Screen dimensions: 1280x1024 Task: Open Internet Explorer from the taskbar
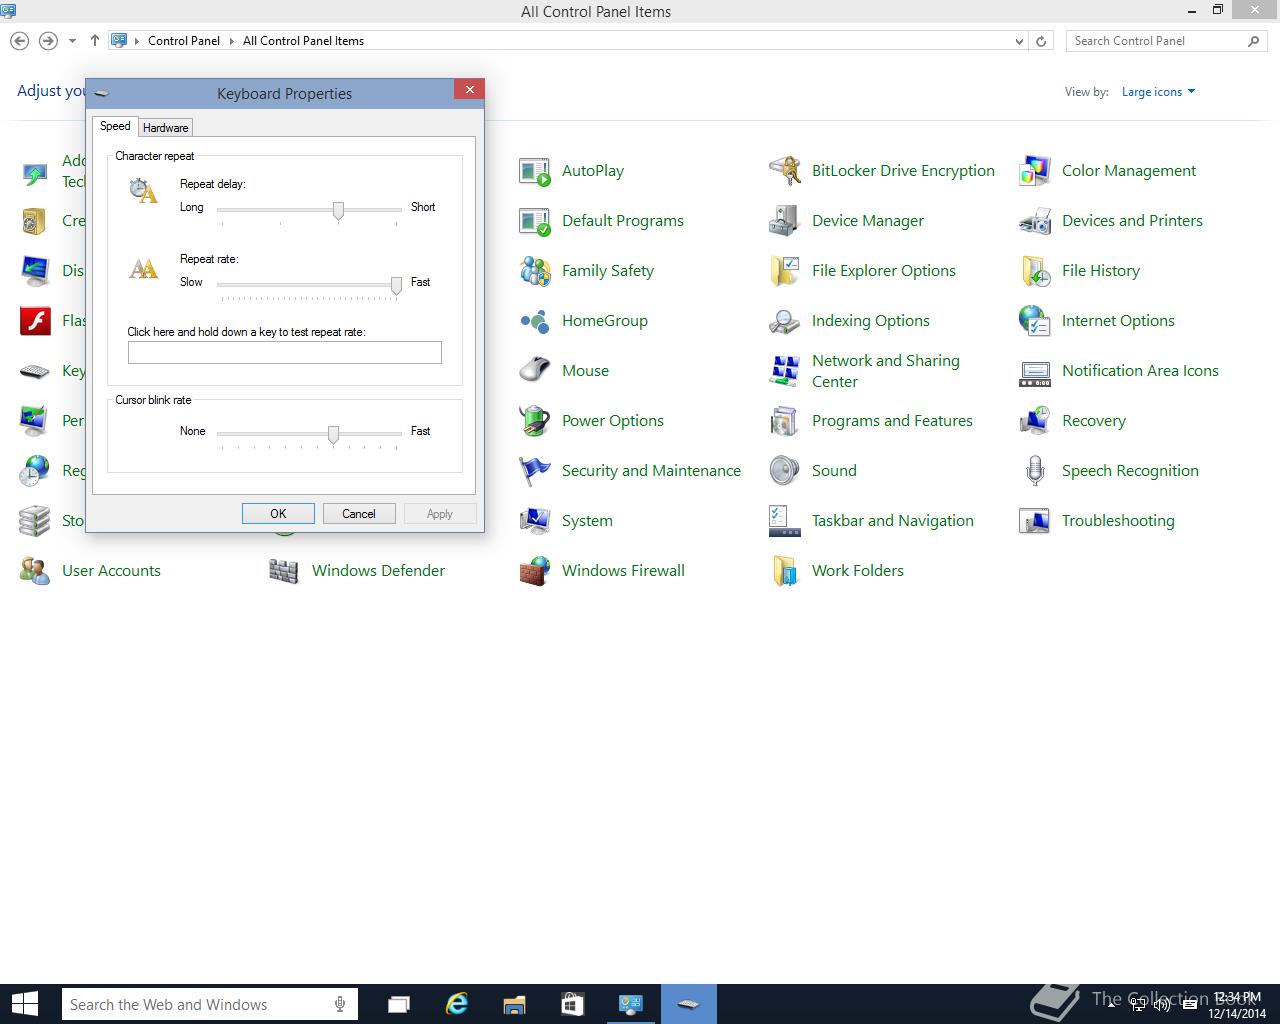coord(457,1004)
